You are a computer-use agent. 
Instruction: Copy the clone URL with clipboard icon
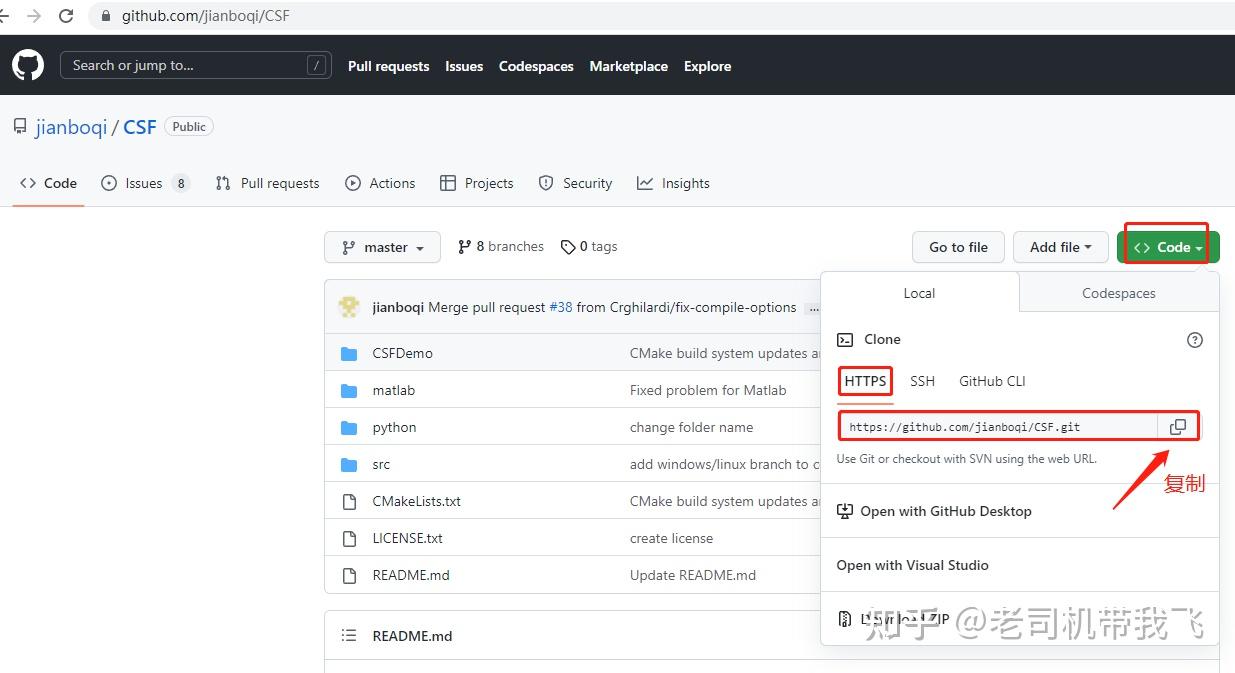1178,427
